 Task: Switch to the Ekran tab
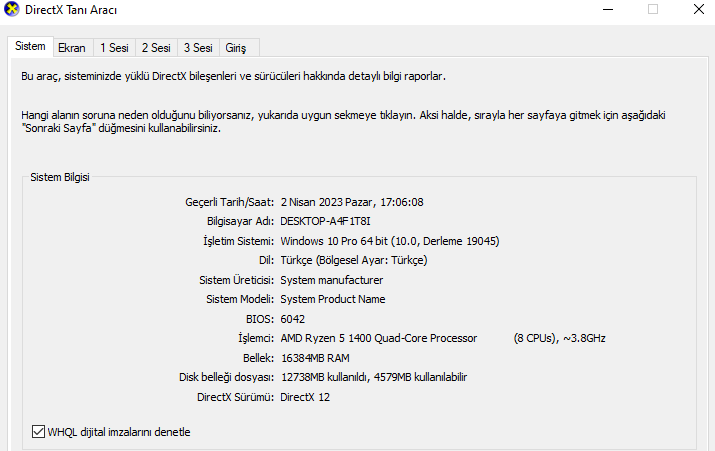click(71, 47)
